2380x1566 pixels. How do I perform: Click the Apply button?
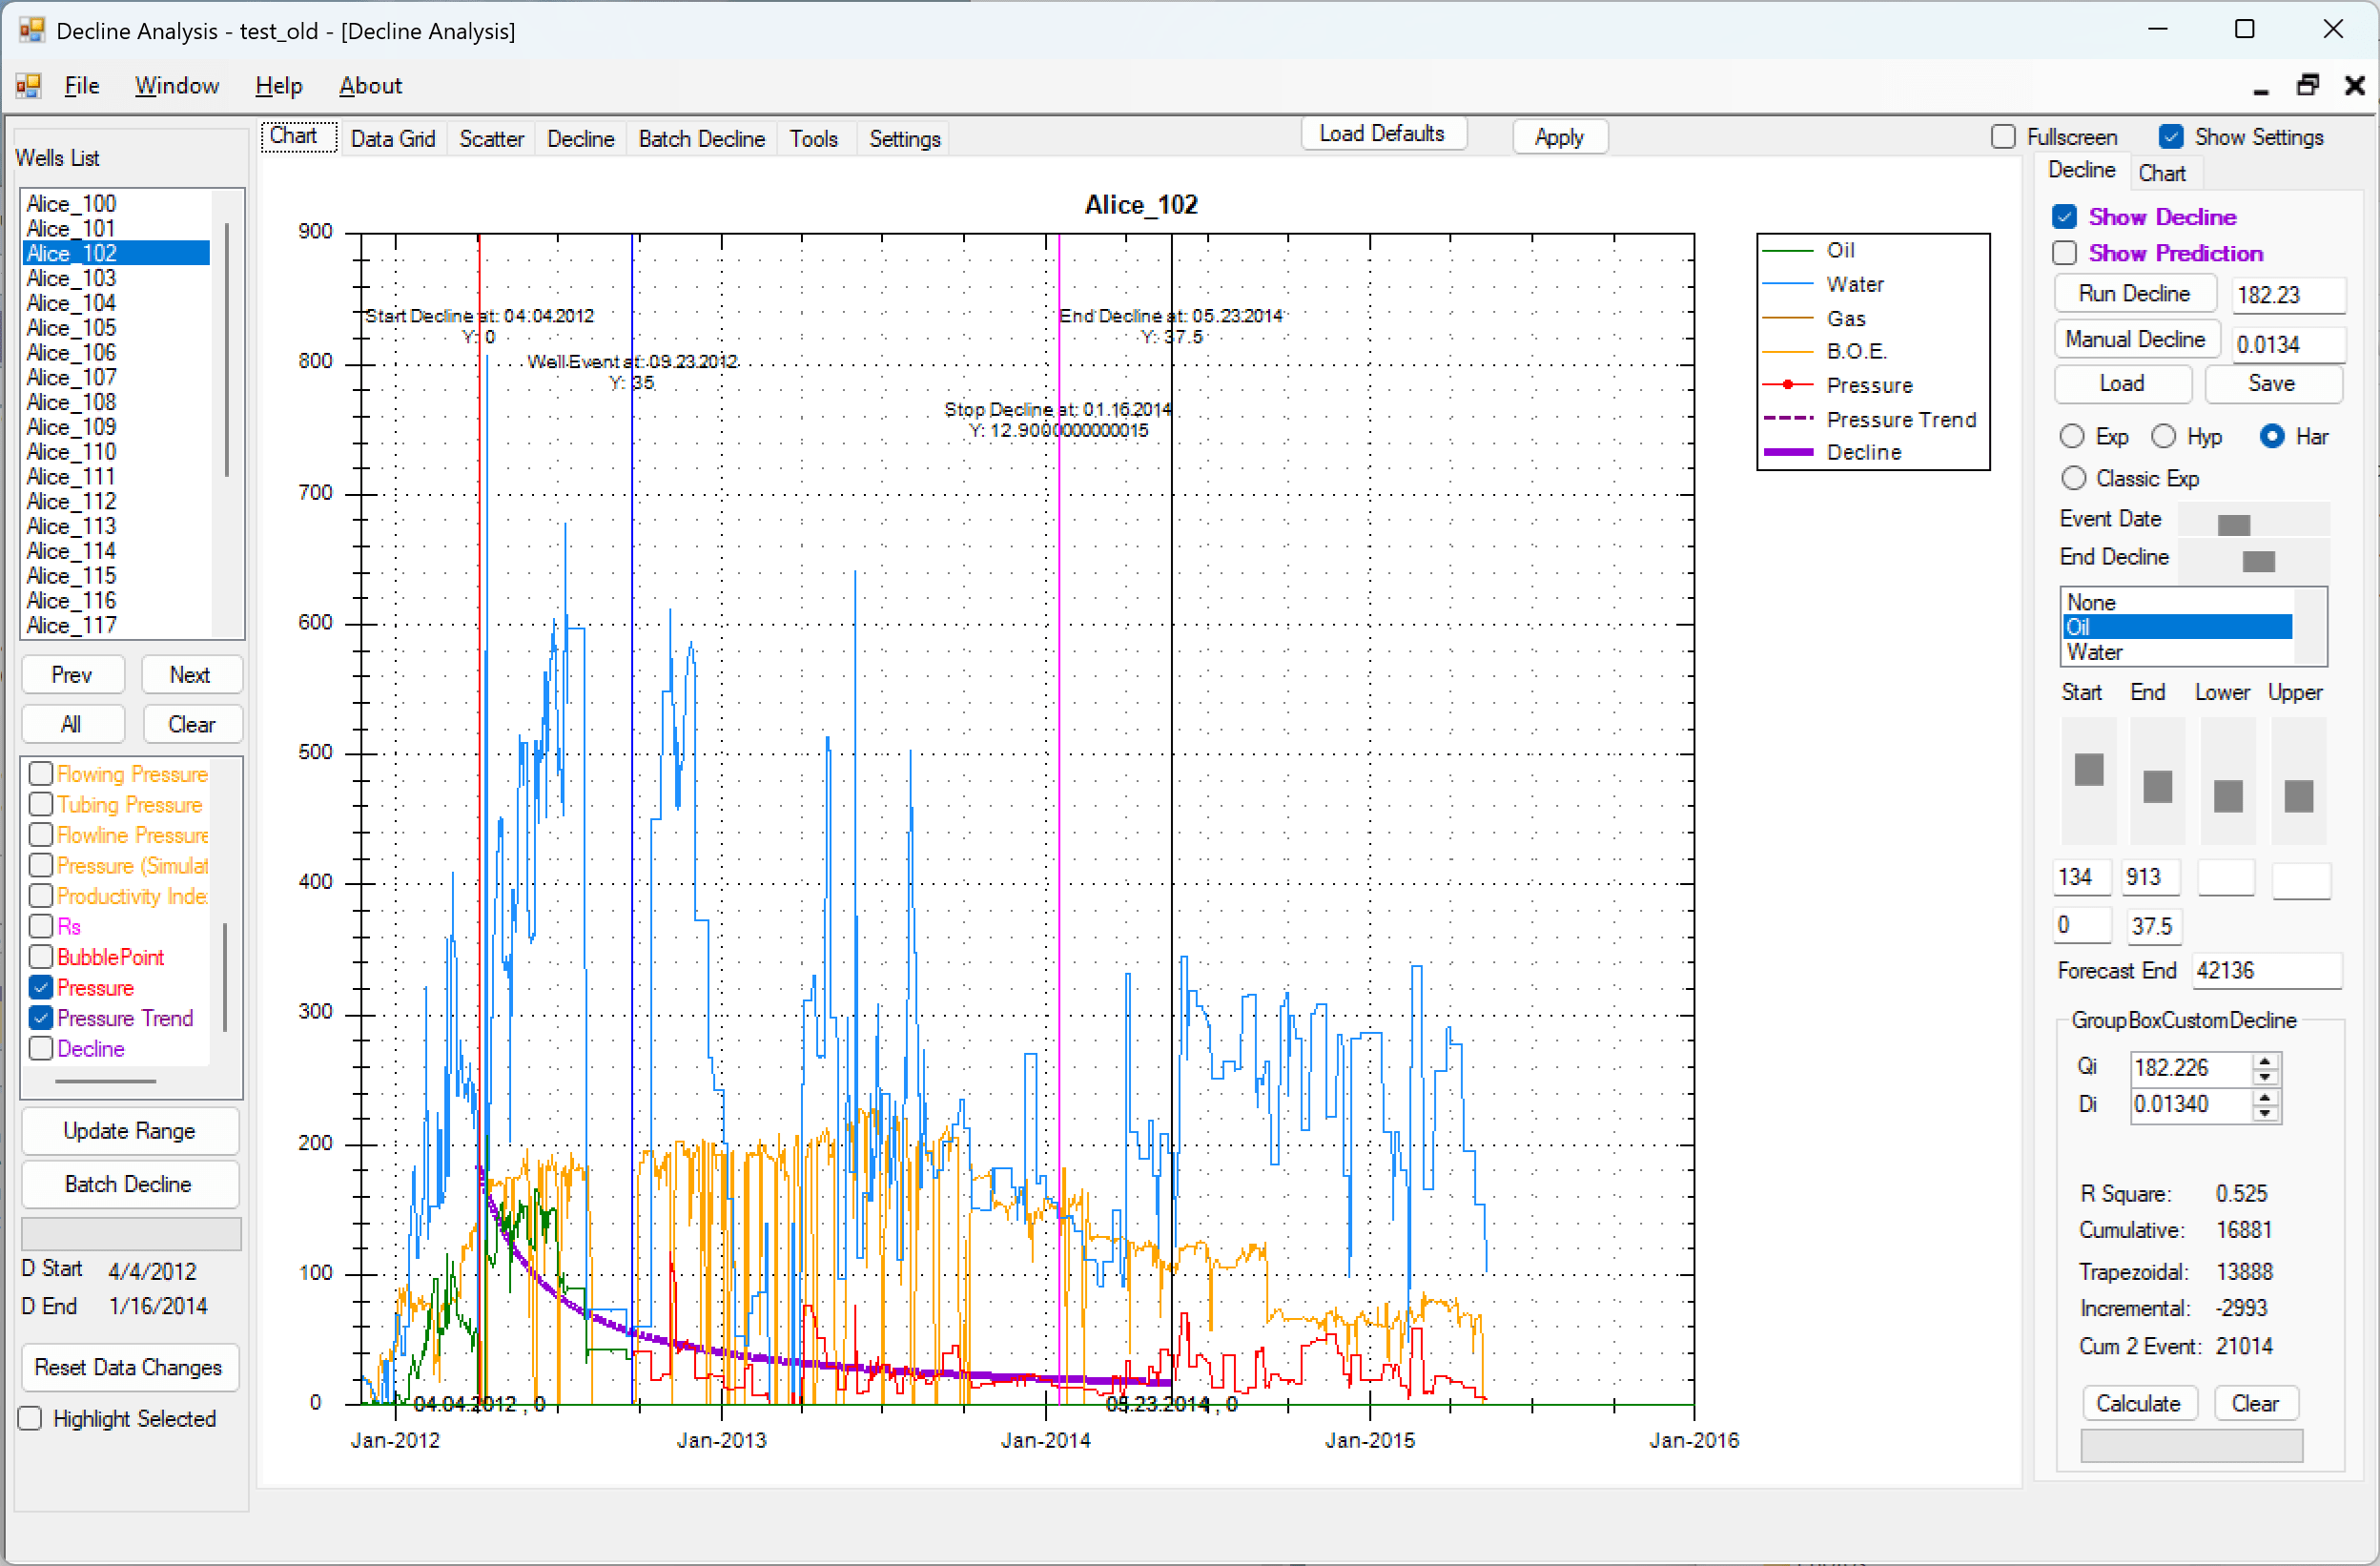[1559, 137]
